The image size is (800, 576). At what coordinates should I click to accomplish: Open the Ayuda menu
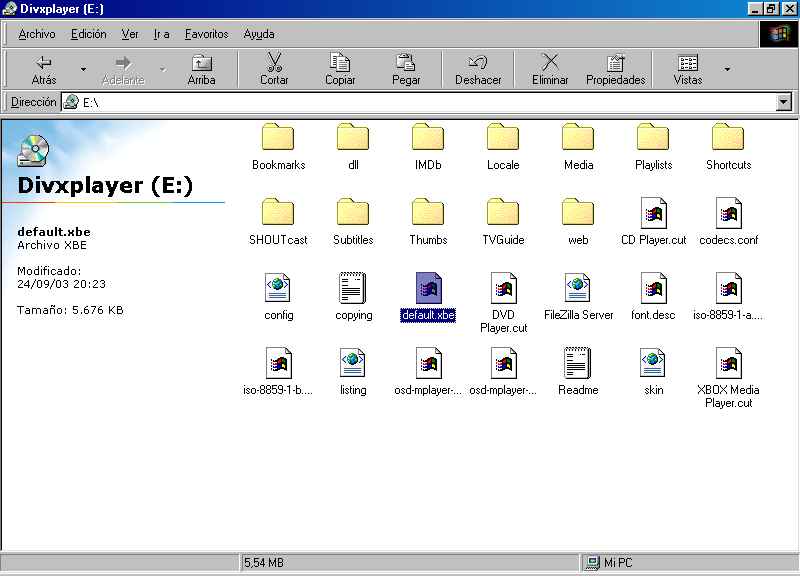pyautogui.click(x=259, y=34)
